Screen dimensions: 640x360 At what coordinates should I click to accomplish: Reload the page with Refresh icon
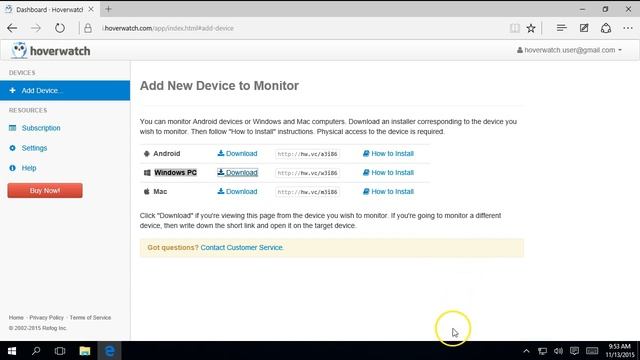[x=60, y=28]
